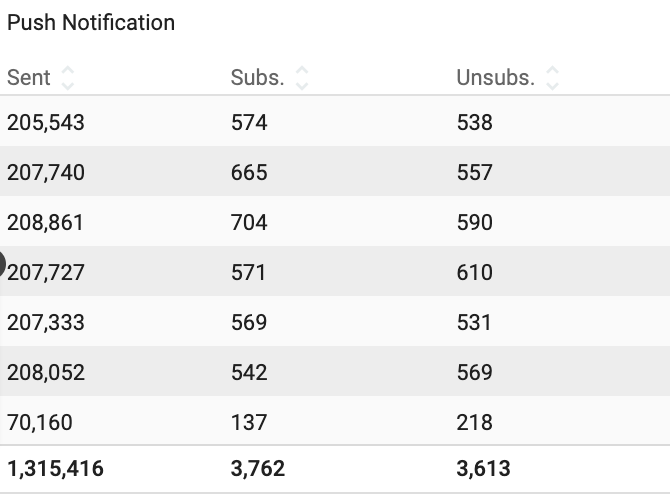
Task: Select the 665 subscriptions cell
Action: (249, 173)
